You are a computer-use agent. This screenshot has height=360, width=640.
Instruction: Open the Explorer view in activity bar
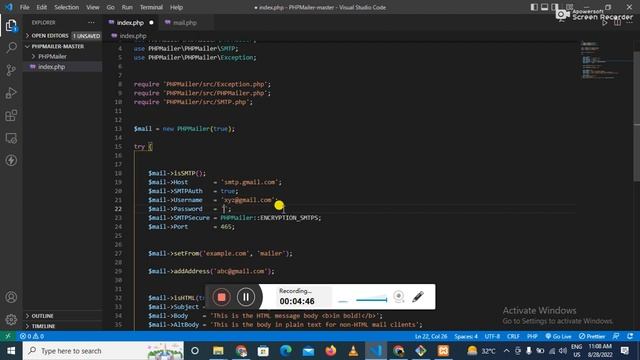click(x=11, y=26)
